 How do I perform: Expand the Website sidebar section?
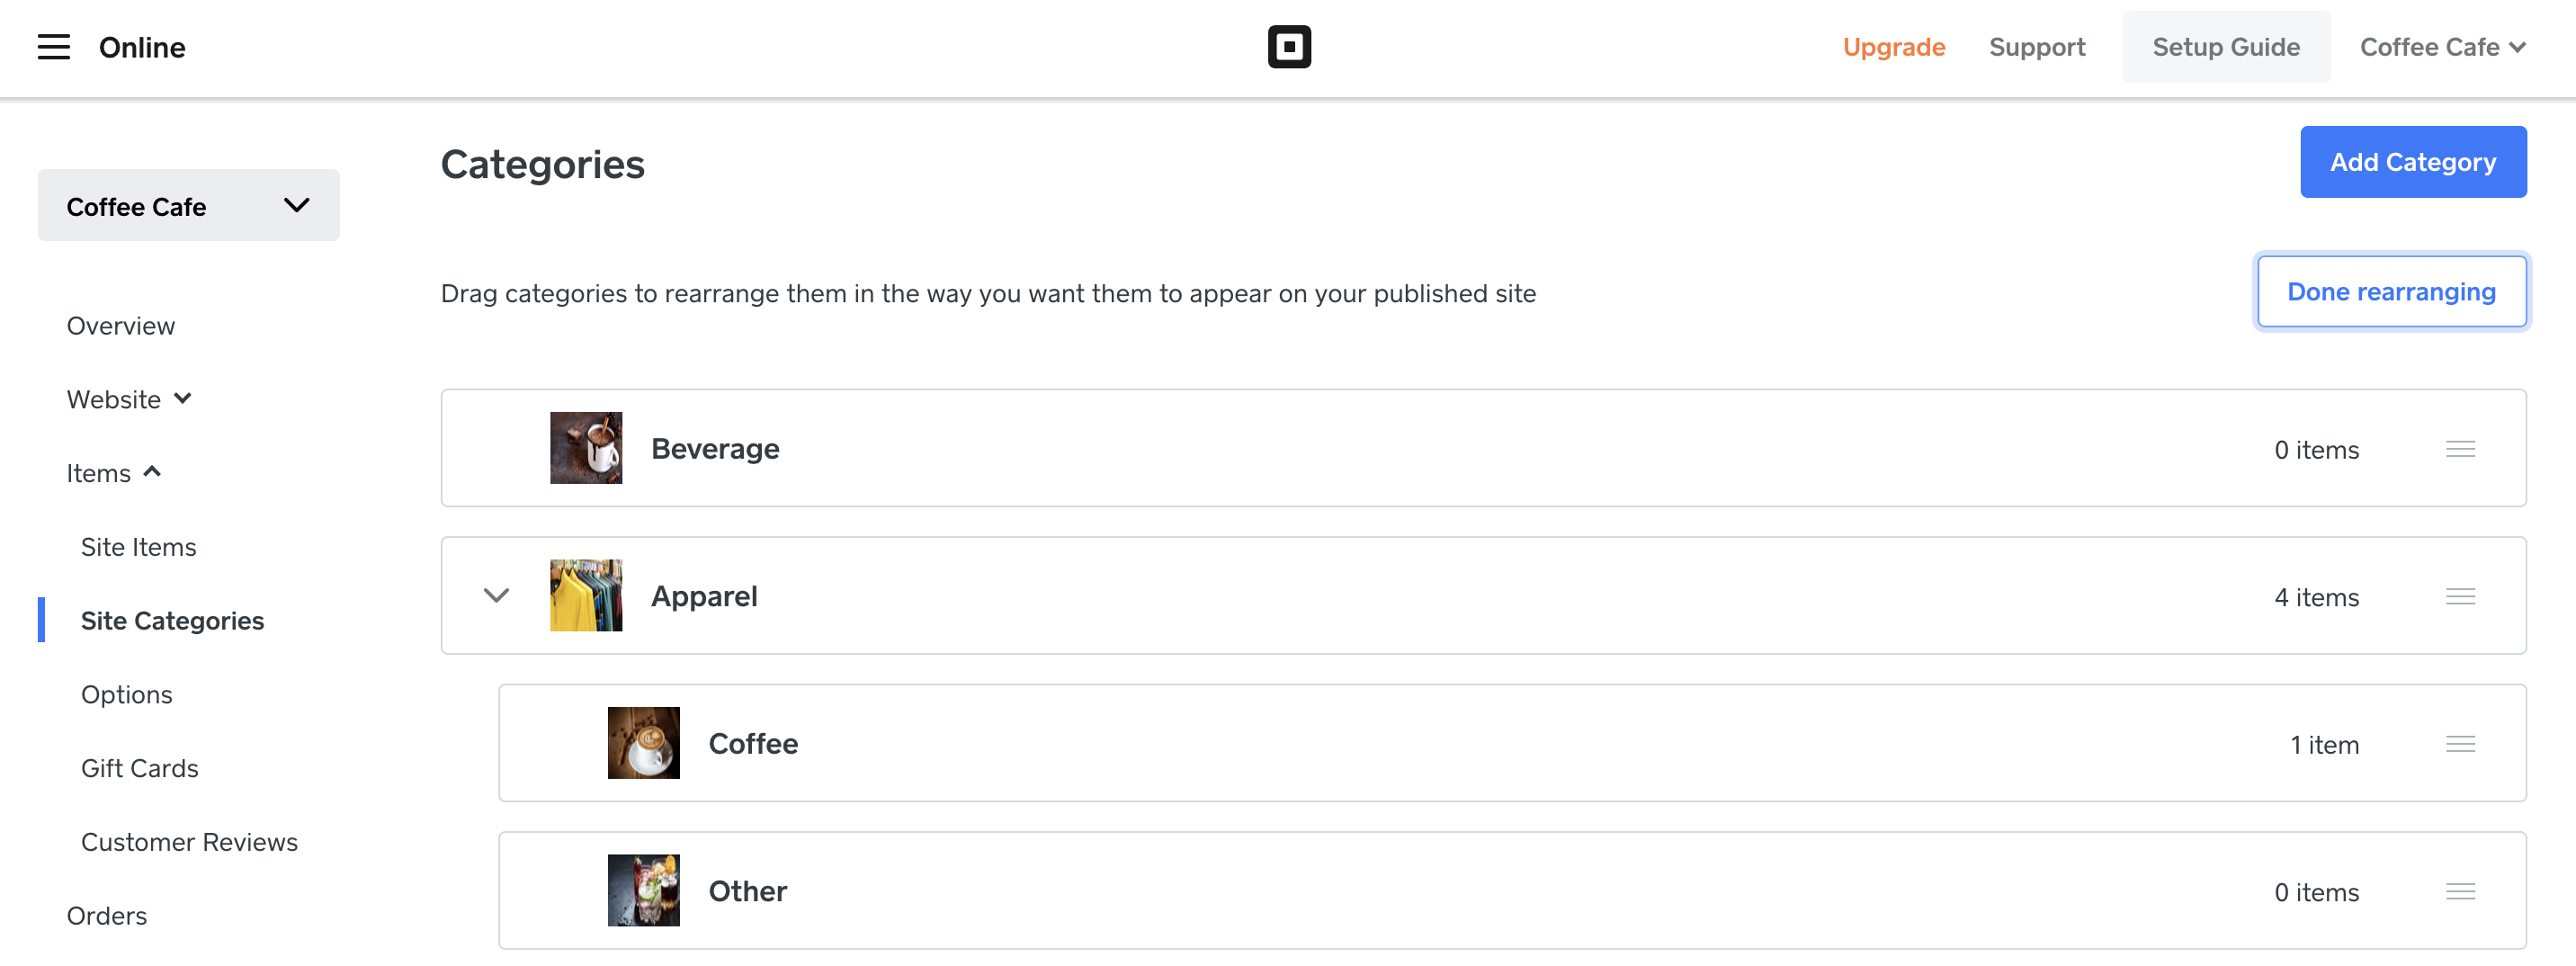point(129,399)
